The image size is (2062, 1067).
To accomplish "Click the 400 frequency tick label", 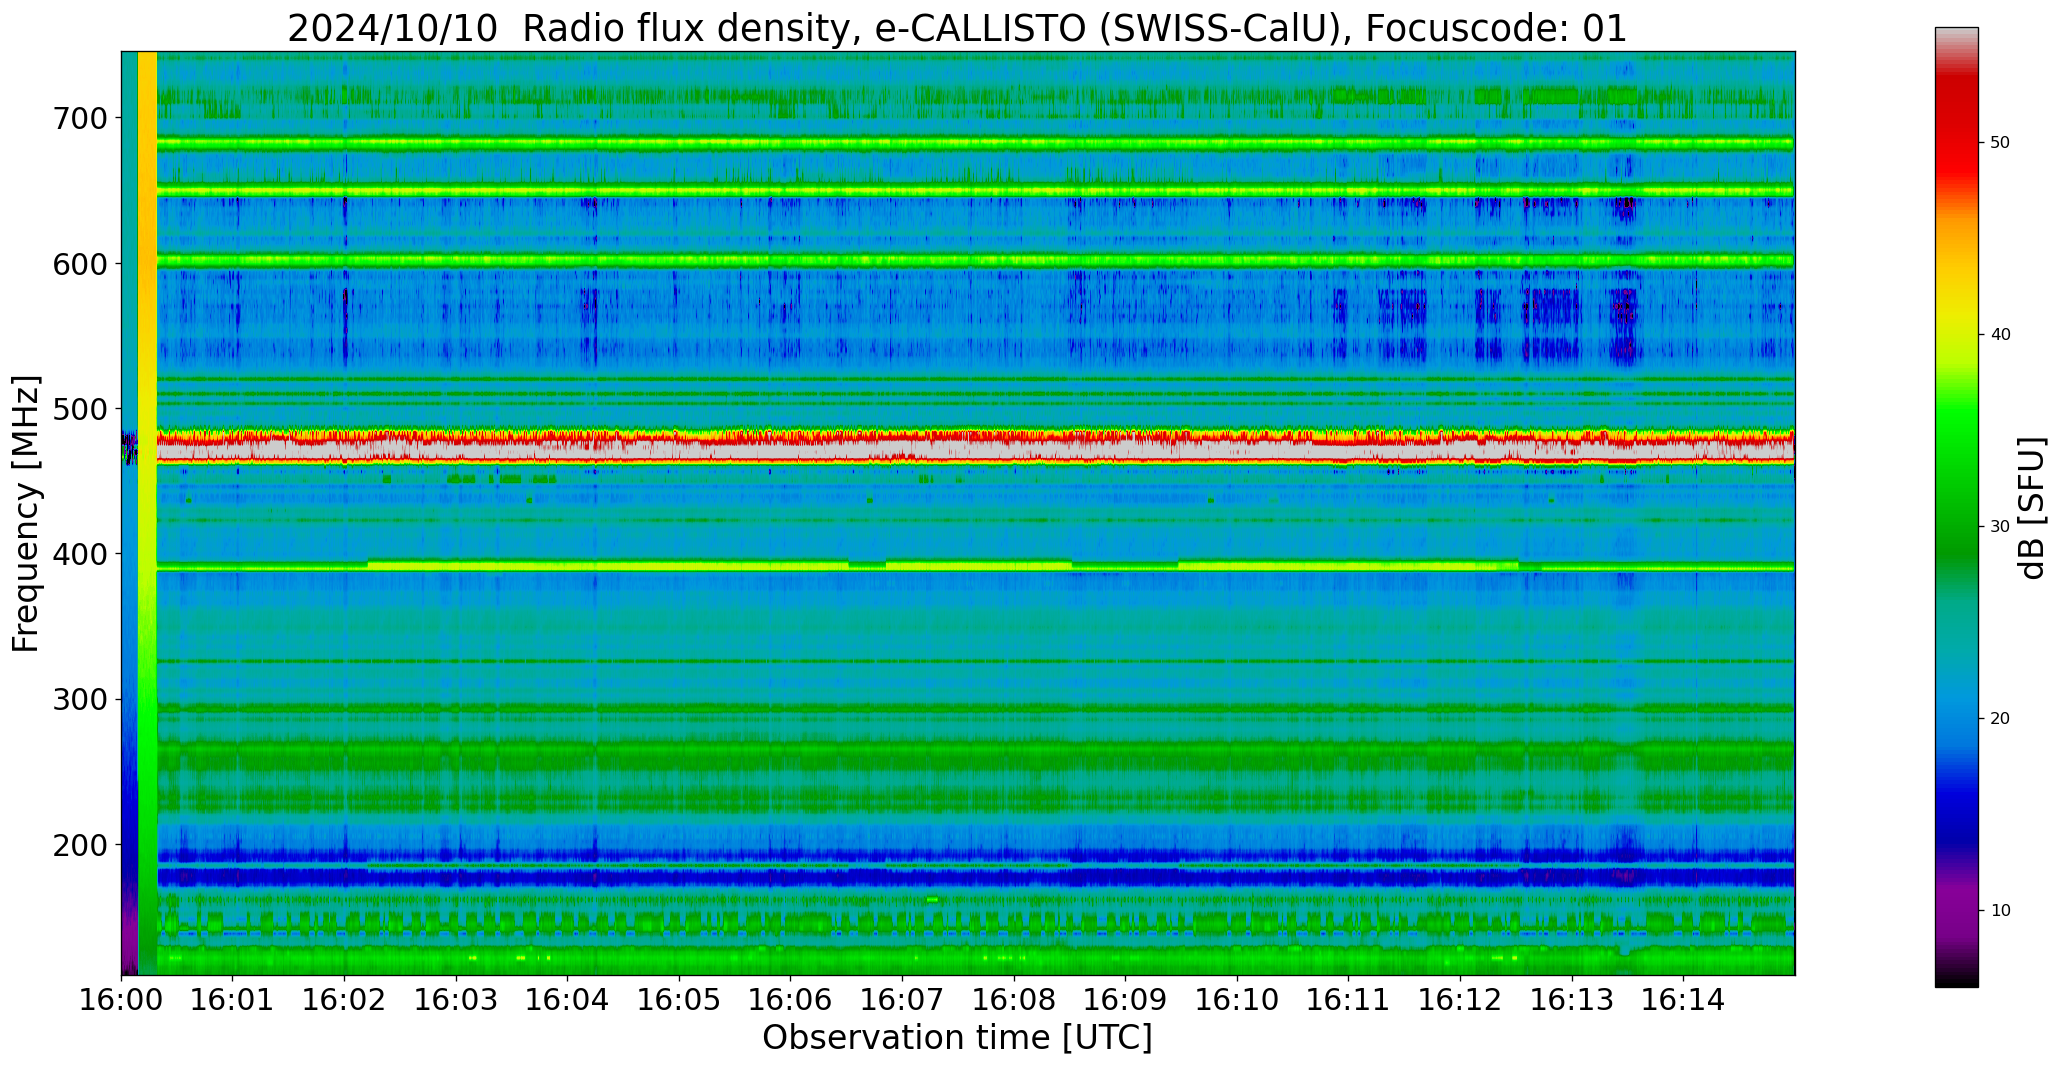I will 80,553.
